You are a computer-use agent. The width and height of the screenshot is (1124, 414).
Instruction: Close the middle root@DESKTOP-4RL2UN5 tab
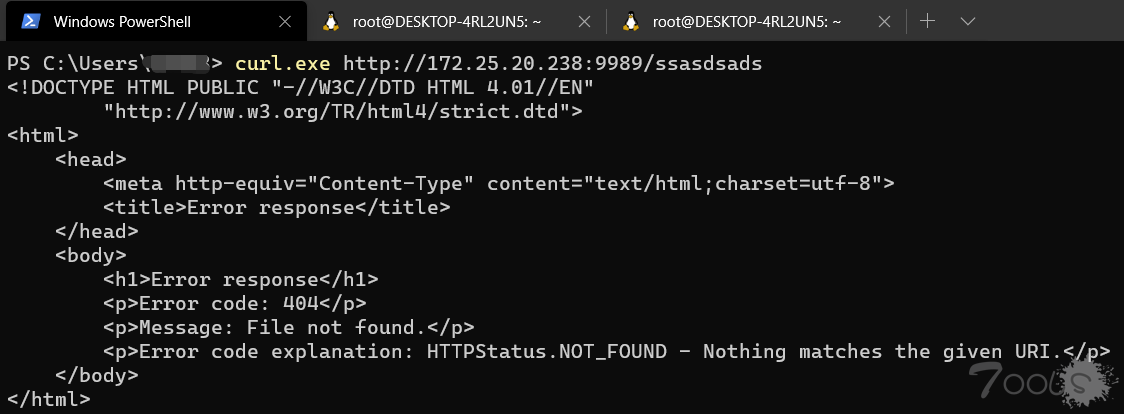click(x=584, y=21)
